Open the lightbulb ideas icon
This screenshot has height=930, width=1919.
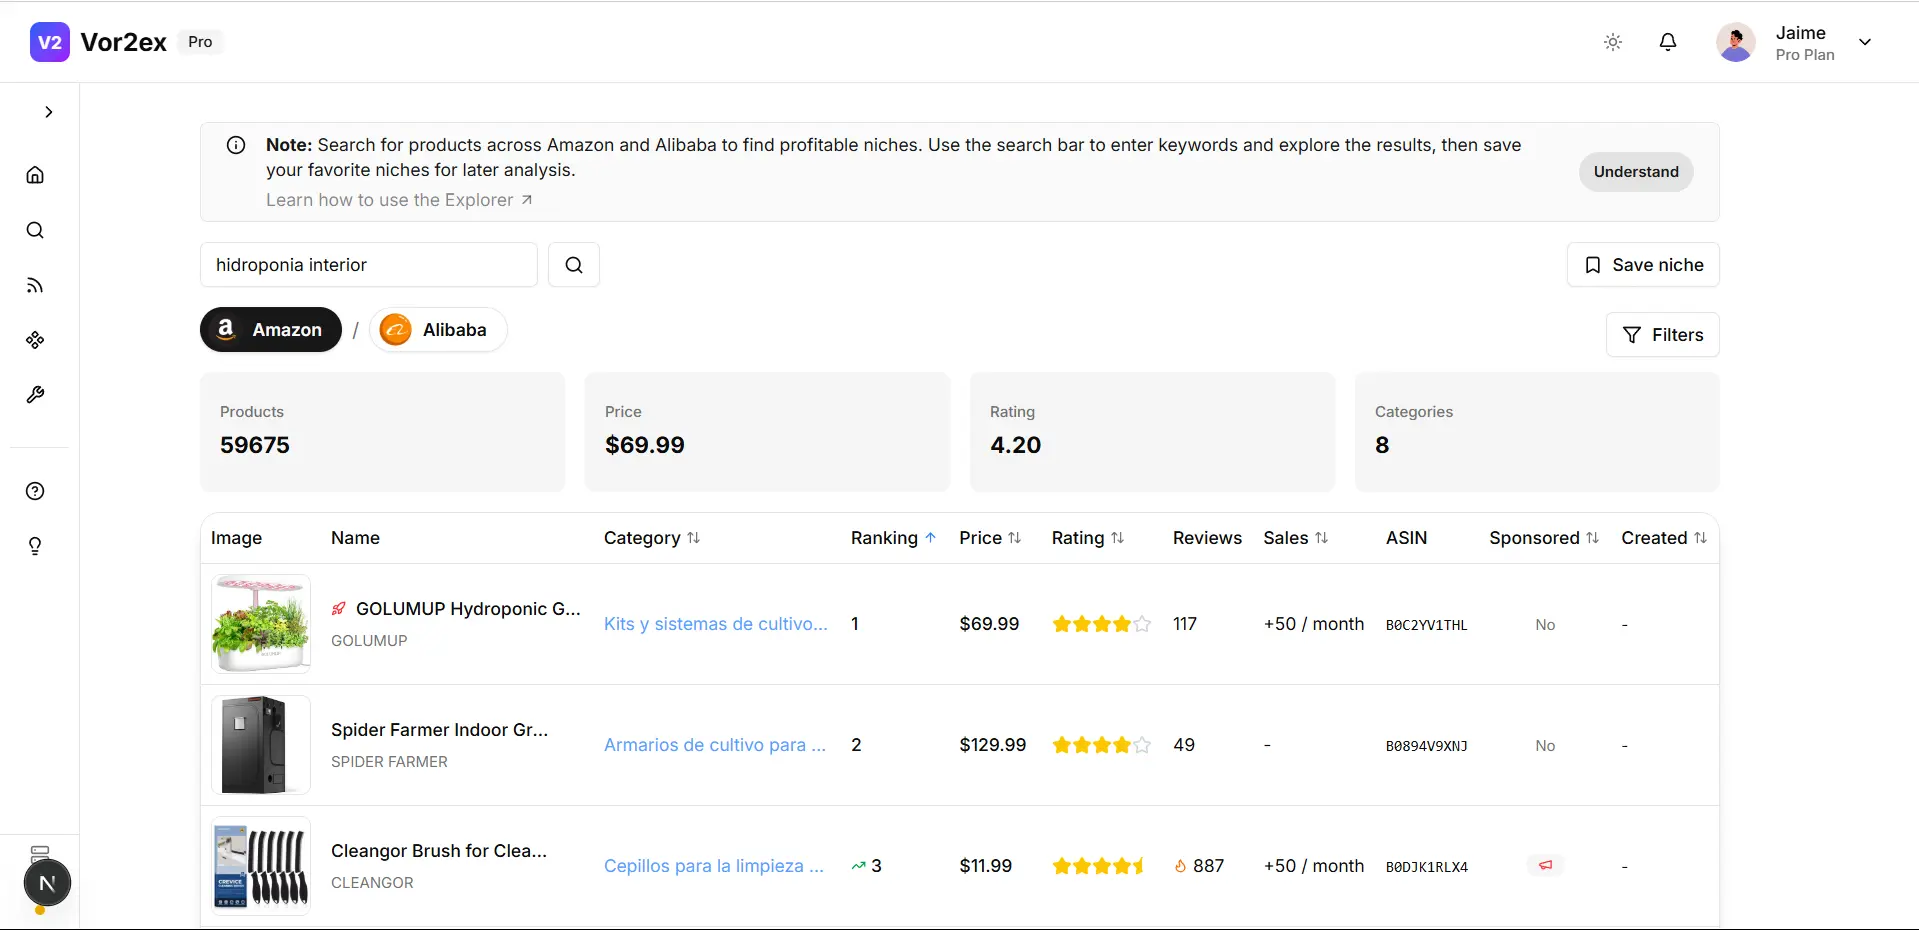tap(35, 546)
